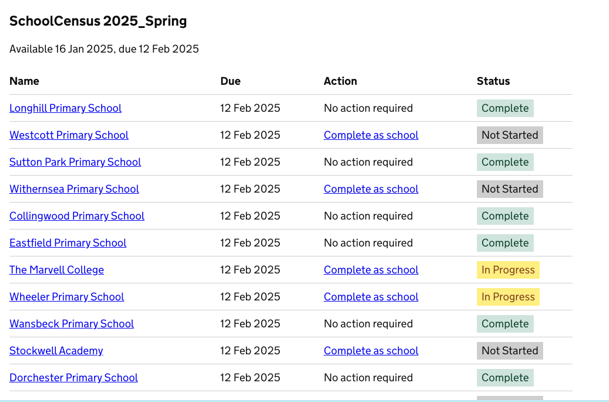Click Complete status tag for Collingwood Primary
Image resolution: width=609 pixels, height=402 pixels.
point(505,216)
